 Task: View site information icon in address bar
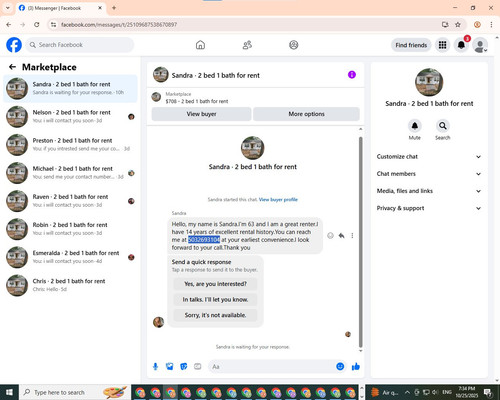tap(53, 24)
